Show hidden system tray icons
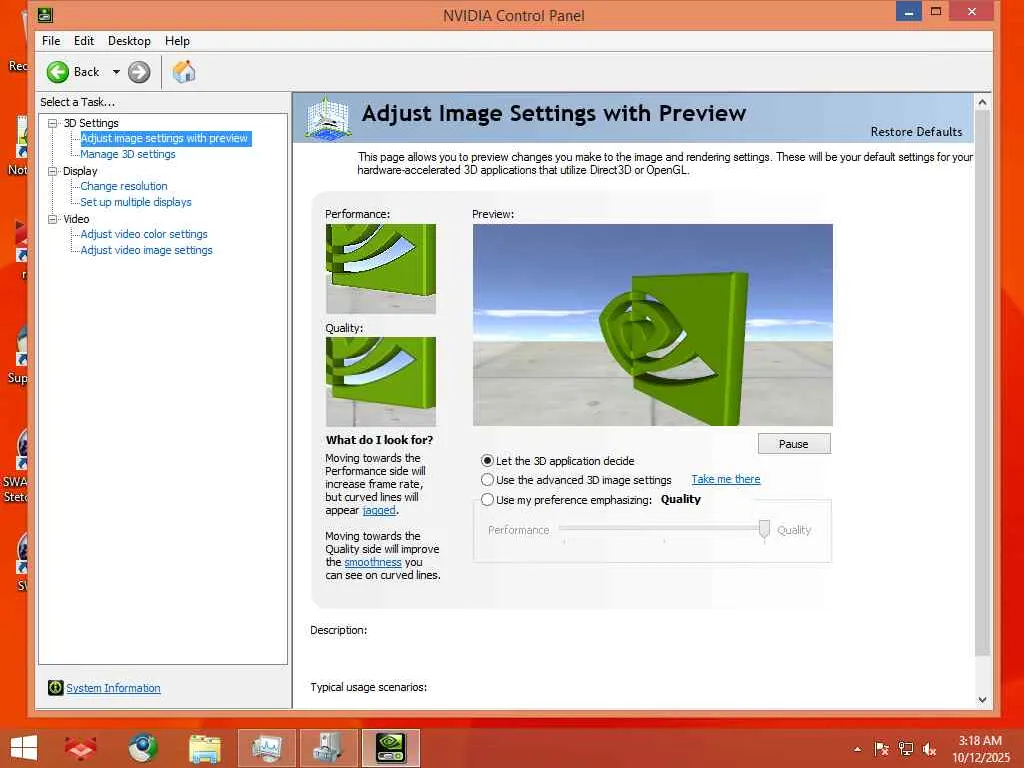Image resolution: width=1024 pixels, height=768 pixels. coord(857,749)
